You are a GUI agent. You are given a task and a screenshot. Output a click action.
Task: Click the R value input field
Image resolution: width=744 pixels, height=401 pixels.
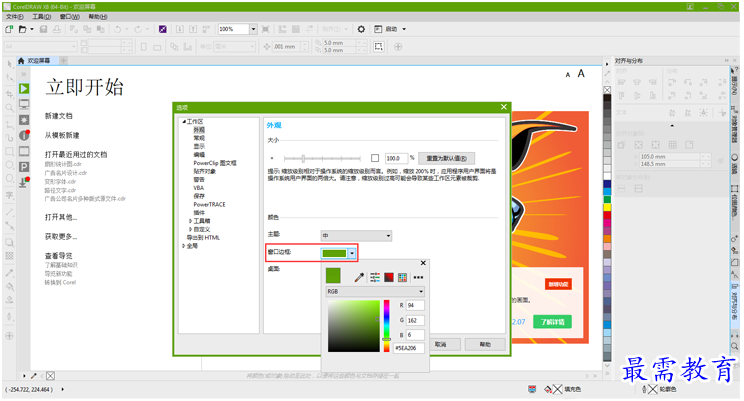click(415, 306)
